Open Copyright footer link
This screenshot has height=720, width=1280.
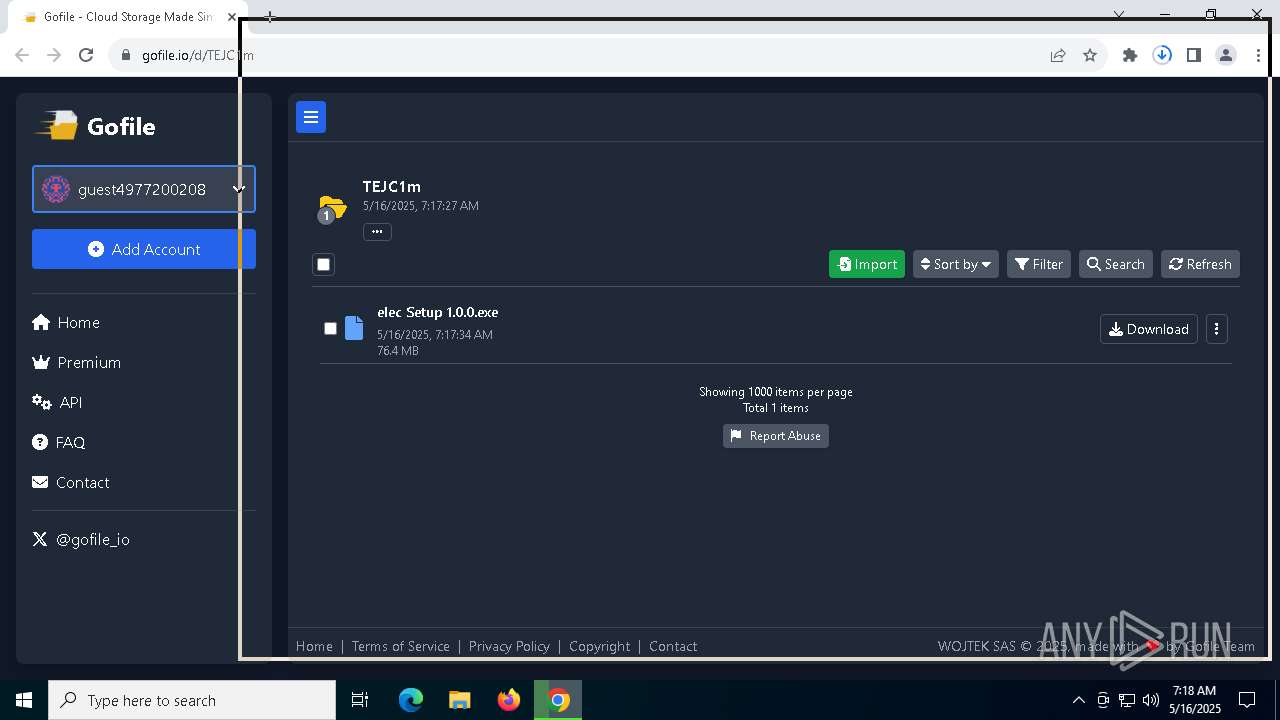click(x=599, y=646)
